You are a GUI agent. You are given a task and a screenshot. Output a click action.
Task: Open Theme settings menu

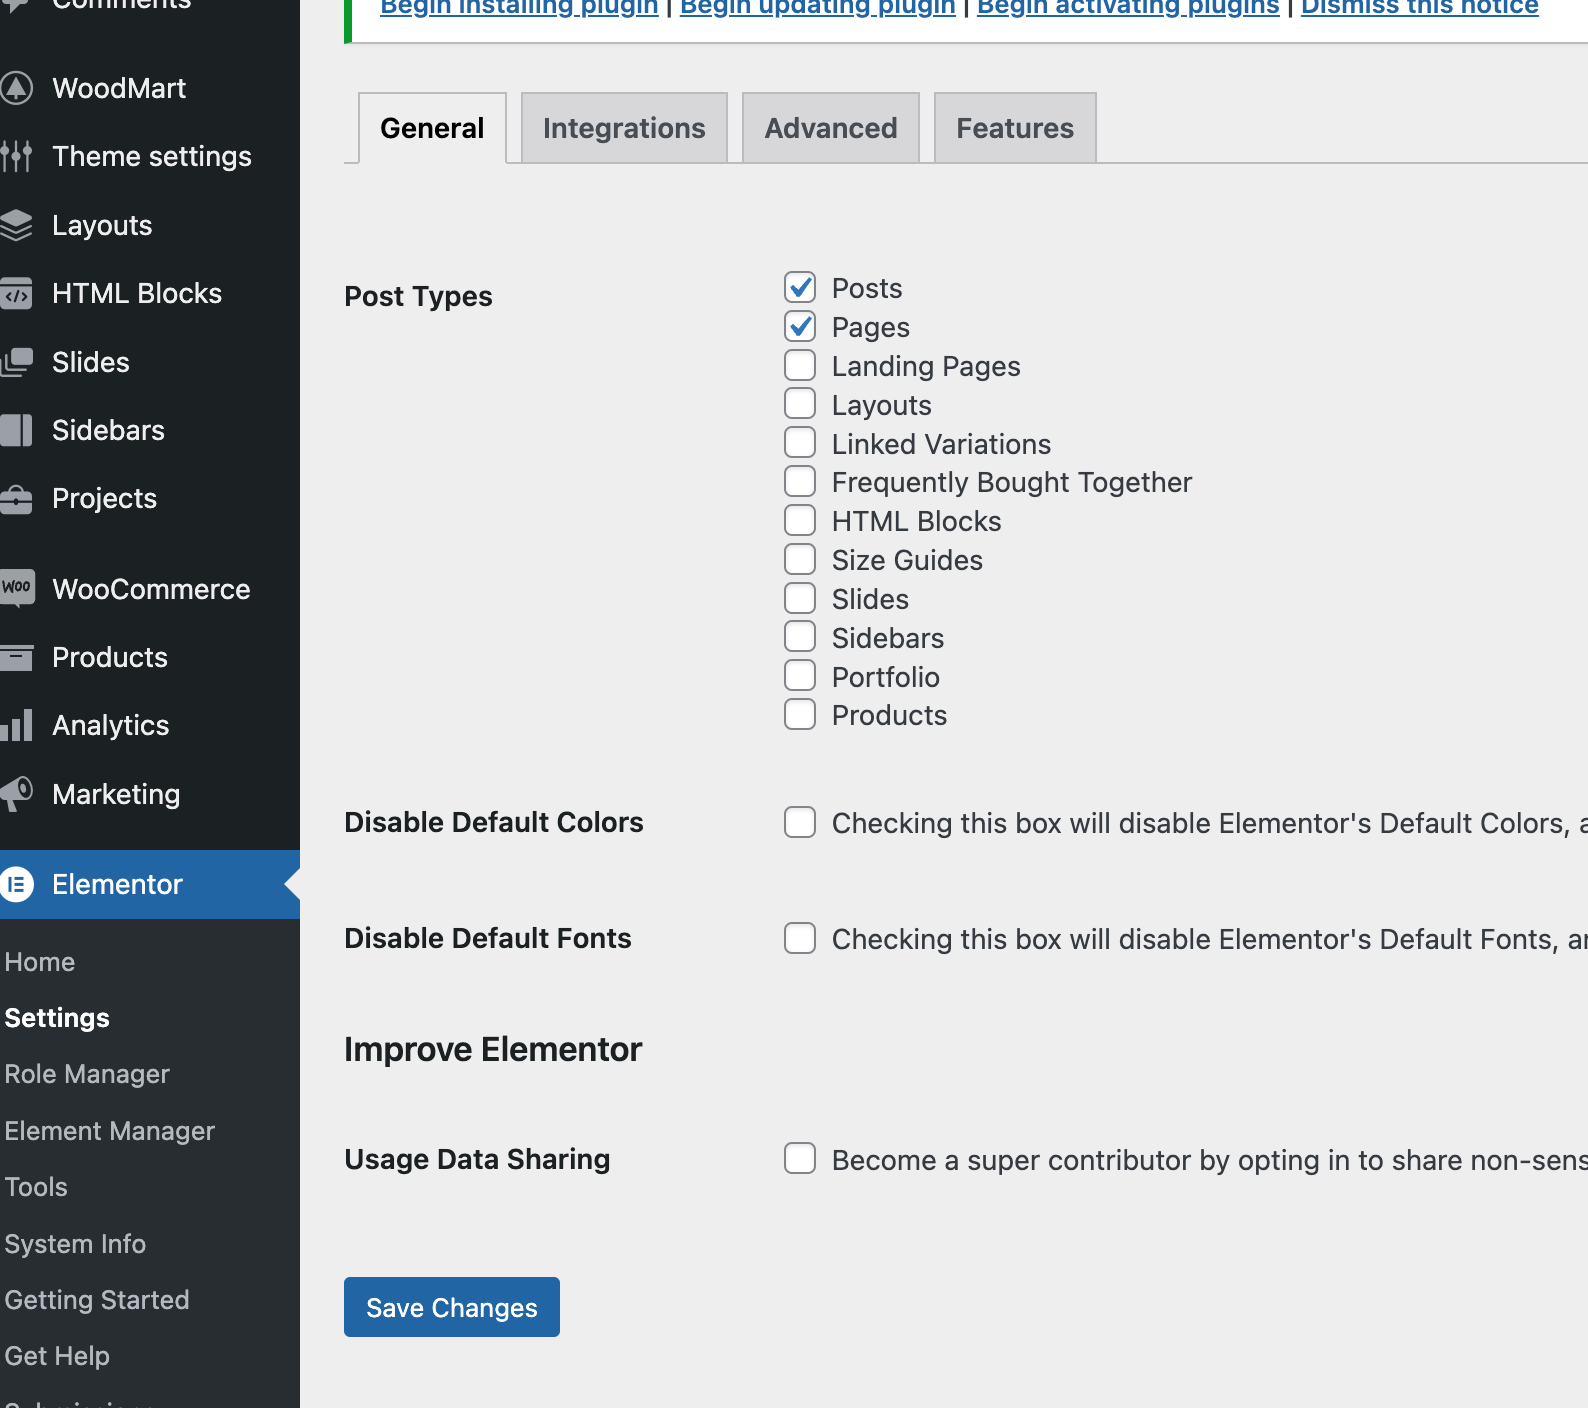pyautogui.click(x=150, y=156)
